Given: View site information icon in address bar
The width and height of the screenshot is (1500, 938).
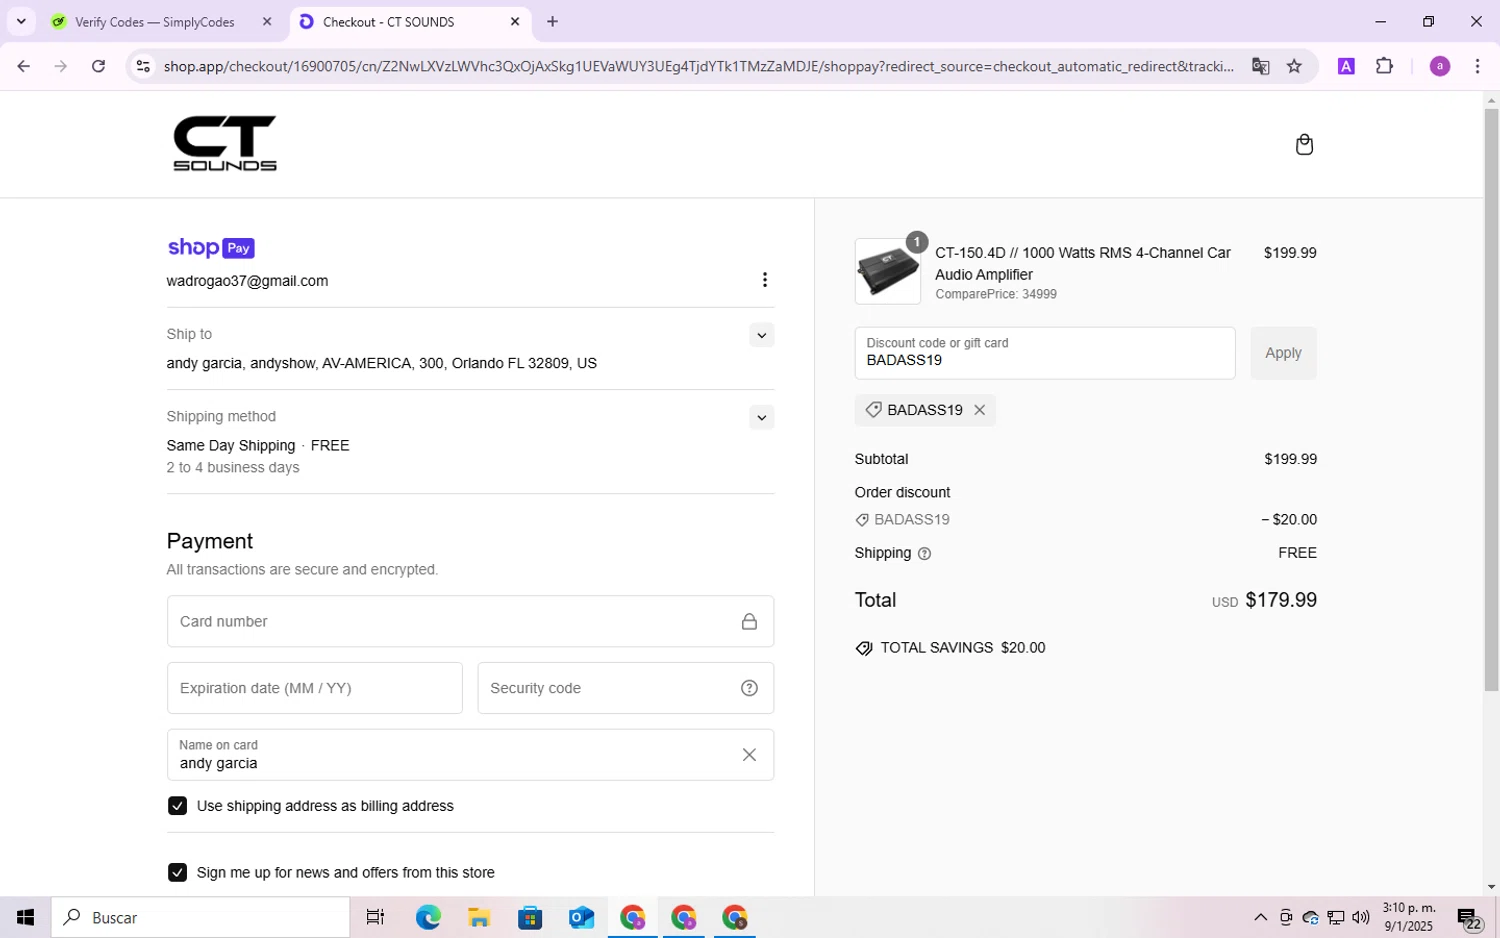Looking at the screenshot, I should coord(143,66).
